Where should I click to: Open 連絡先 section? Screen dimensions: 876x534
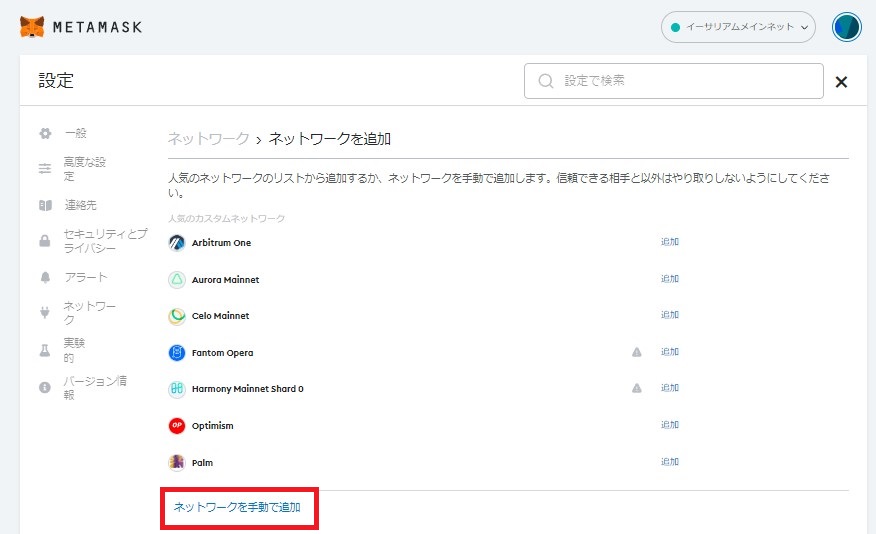pos(80,206)
